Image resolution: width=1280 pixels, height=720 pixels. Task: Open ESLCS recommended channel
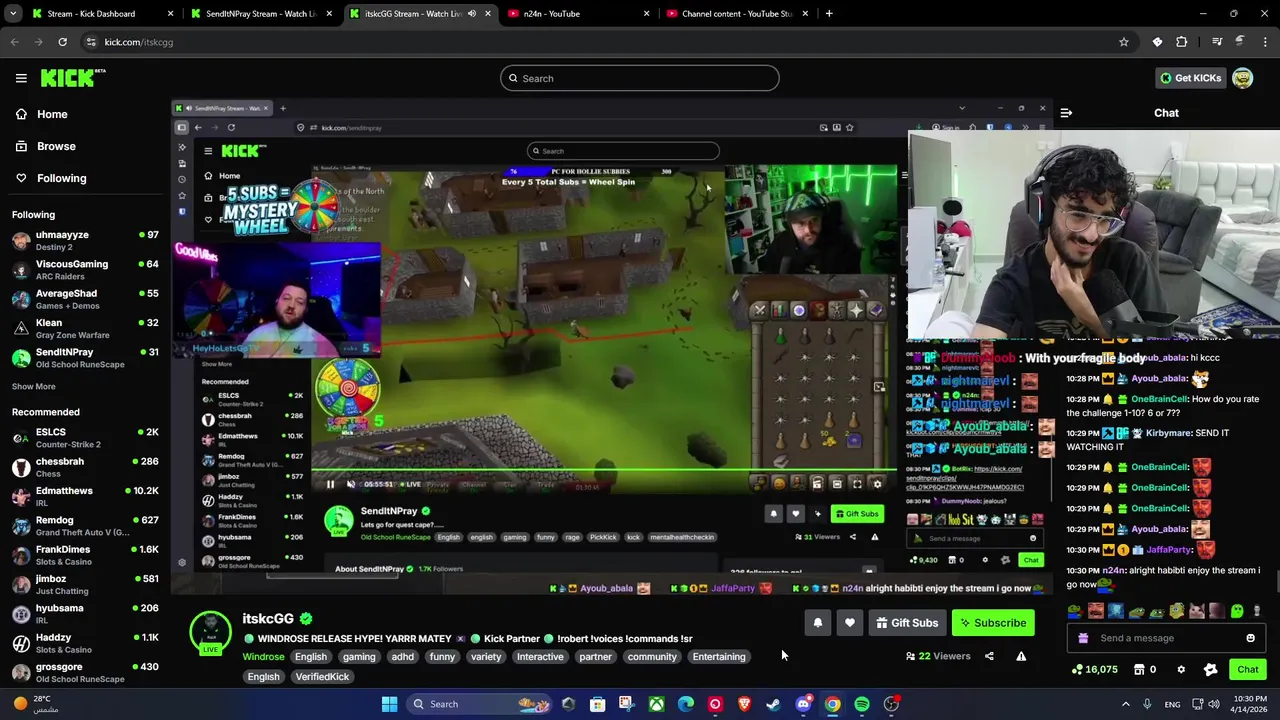coord(85,438)
